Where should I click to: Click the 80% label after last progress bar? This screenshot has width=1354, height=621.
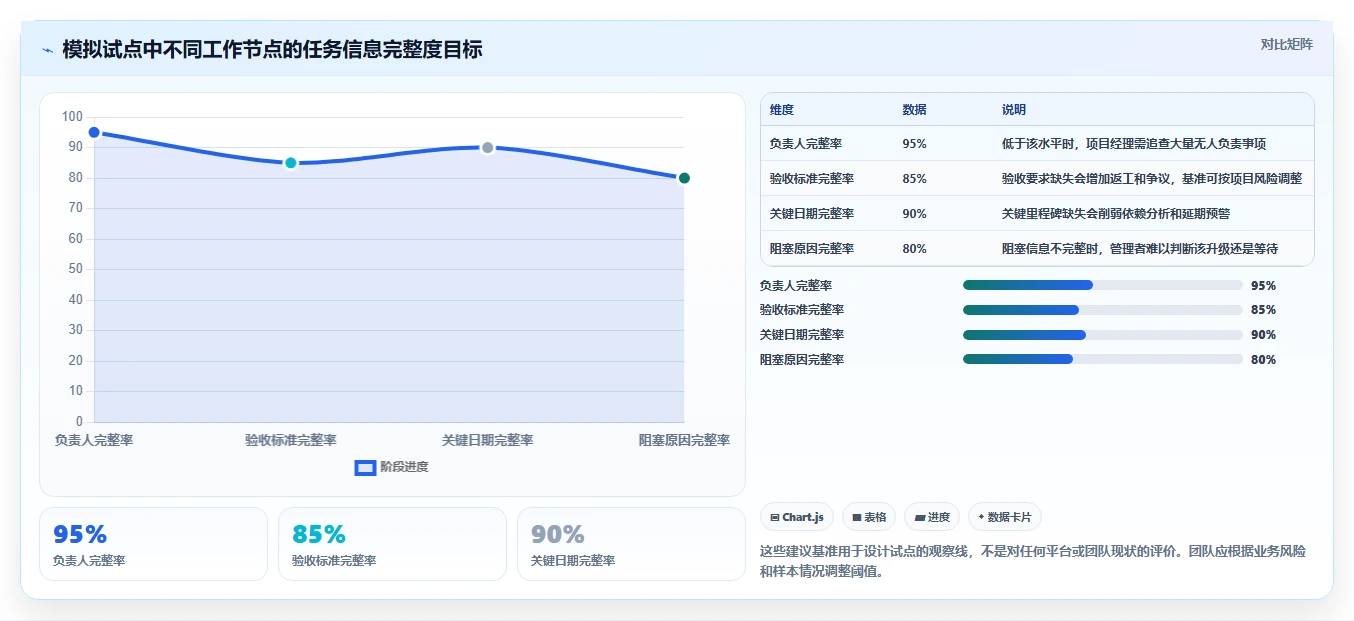point(1263,359)
